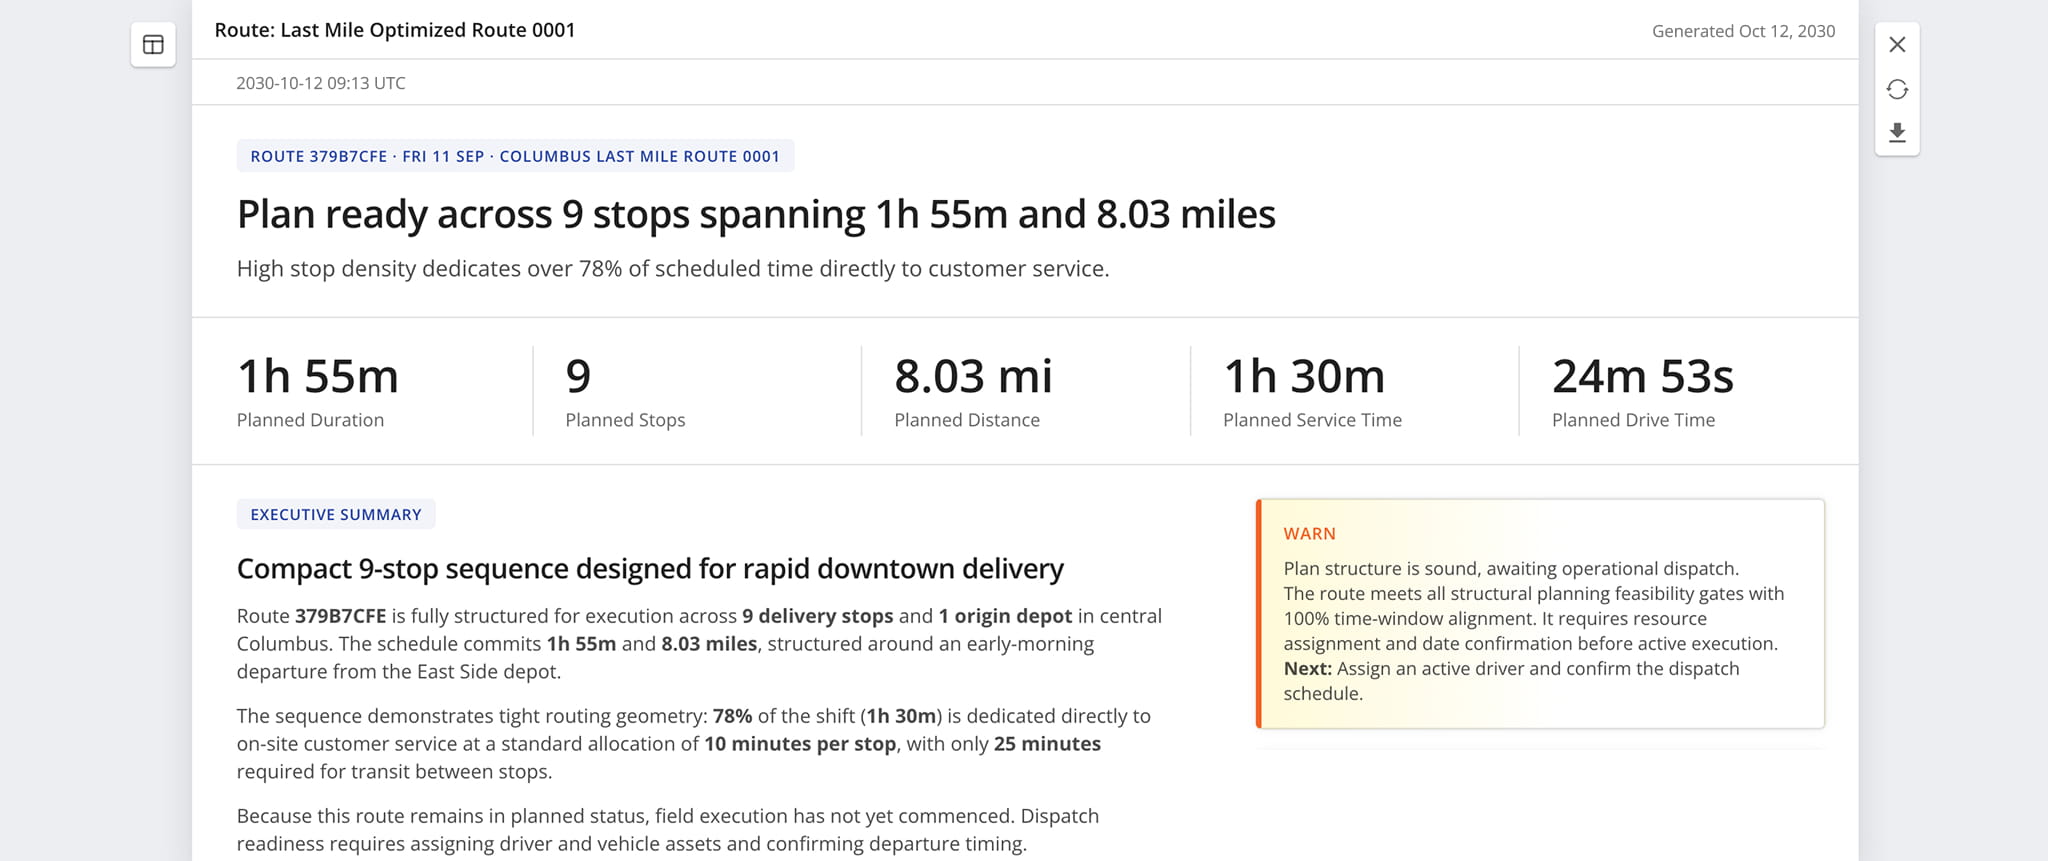Select the route title 'Last Mile Optimized Route 0001'
Image resolution: width=2048 pixels, height=861 pixels.
(x=428, y=30)
